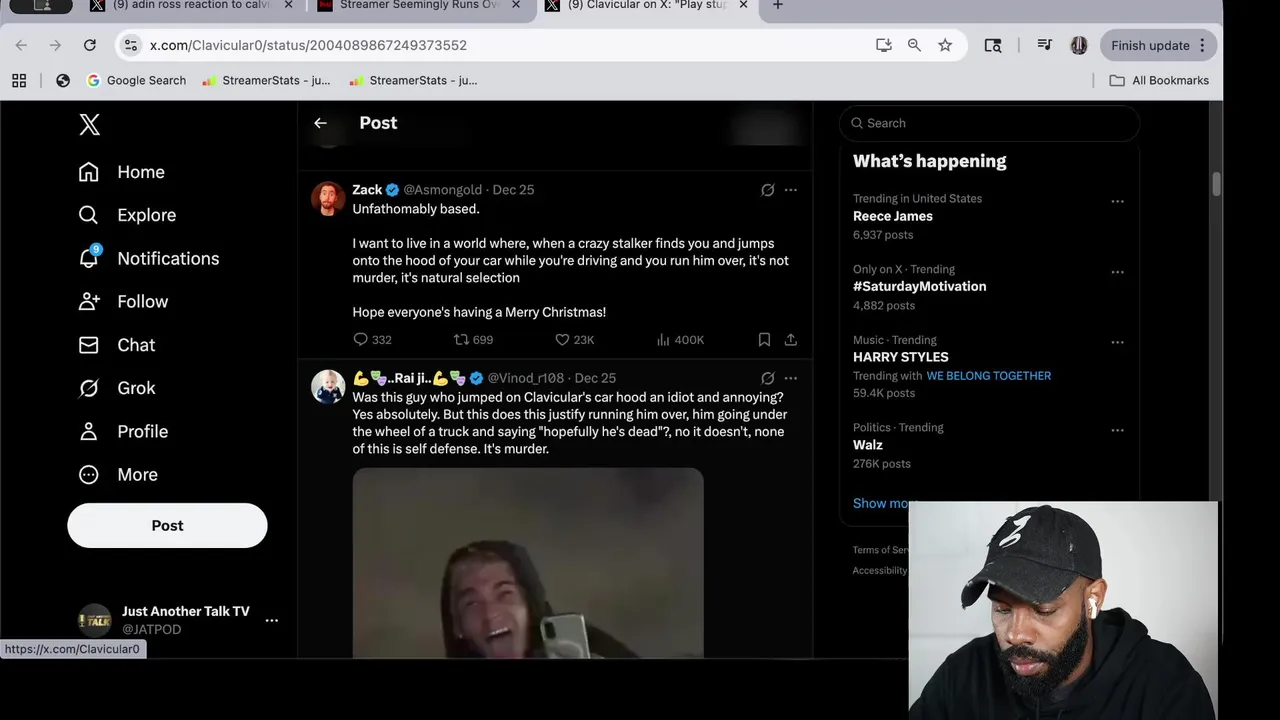Close the Clavicular on X tab
Screen dimensions: 1280x720
coord(743,5)
